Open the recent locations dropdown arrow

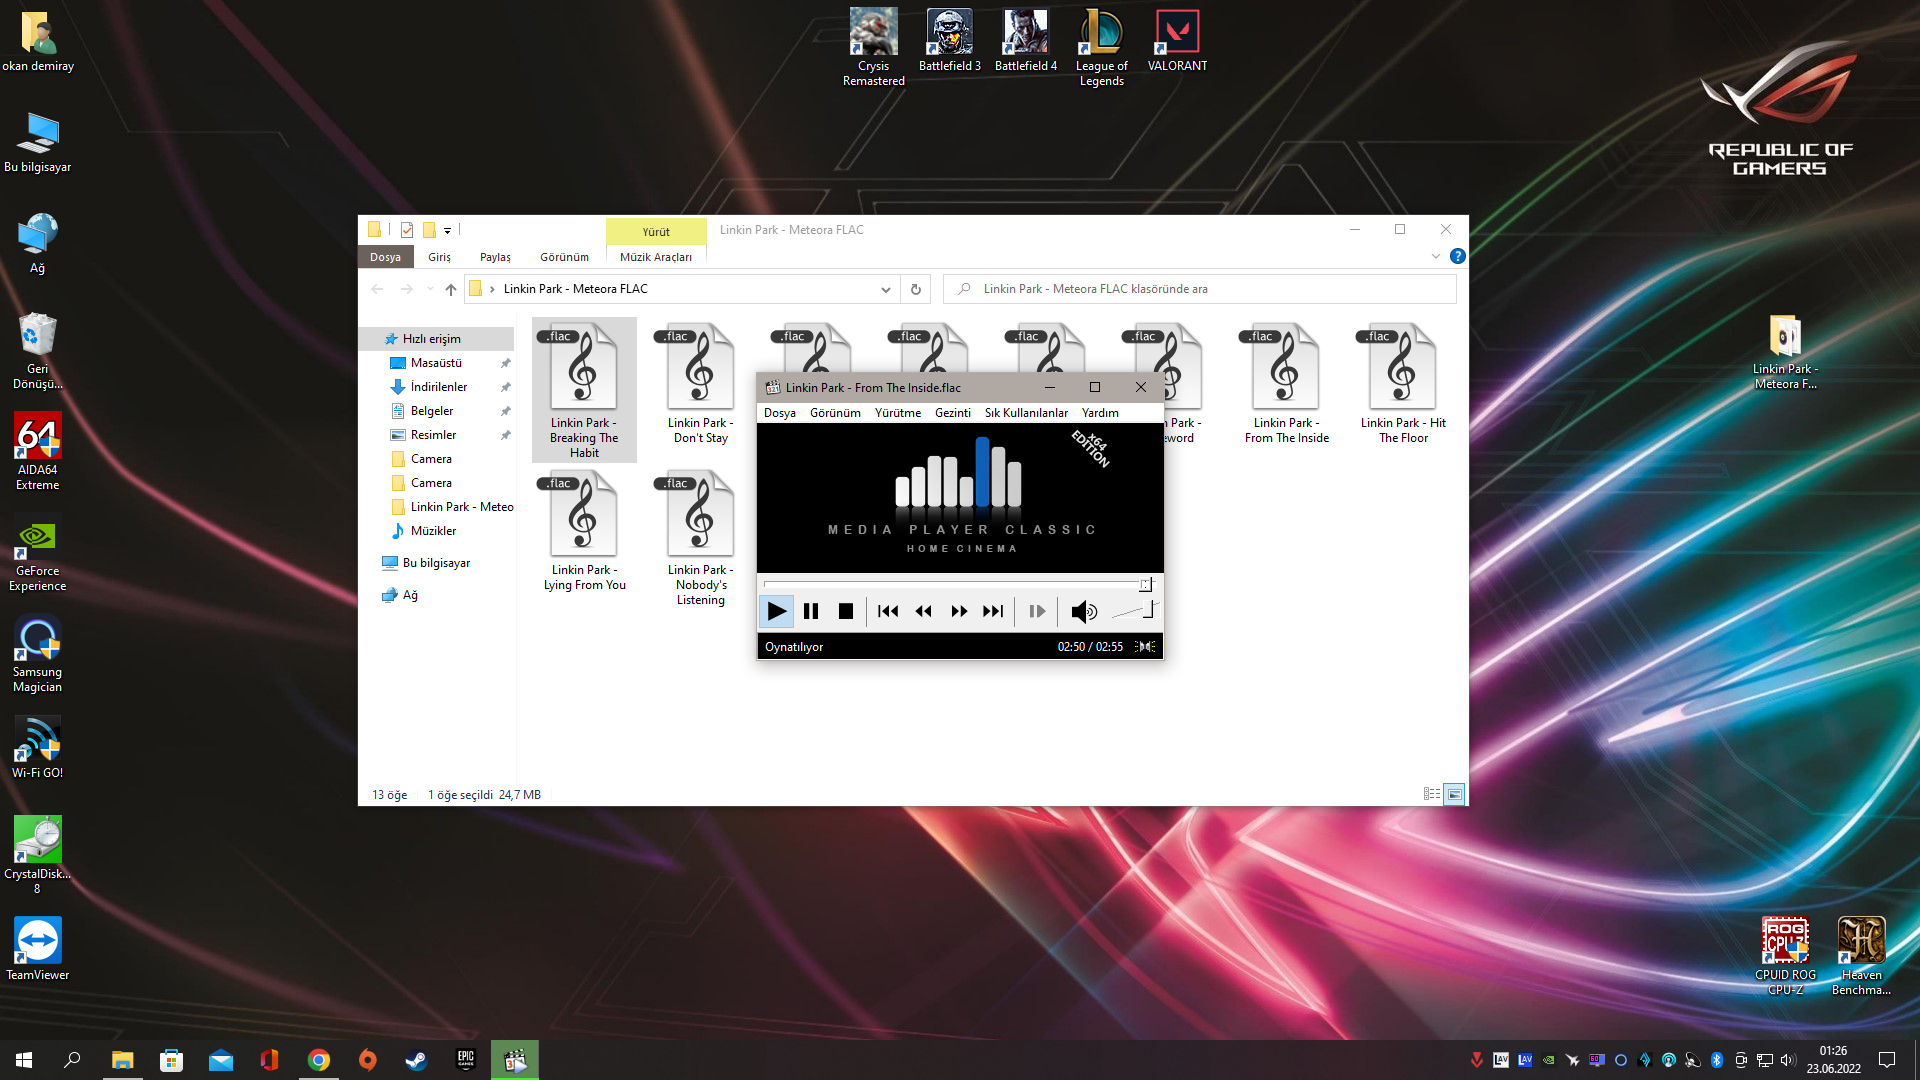tap(430, 289)
